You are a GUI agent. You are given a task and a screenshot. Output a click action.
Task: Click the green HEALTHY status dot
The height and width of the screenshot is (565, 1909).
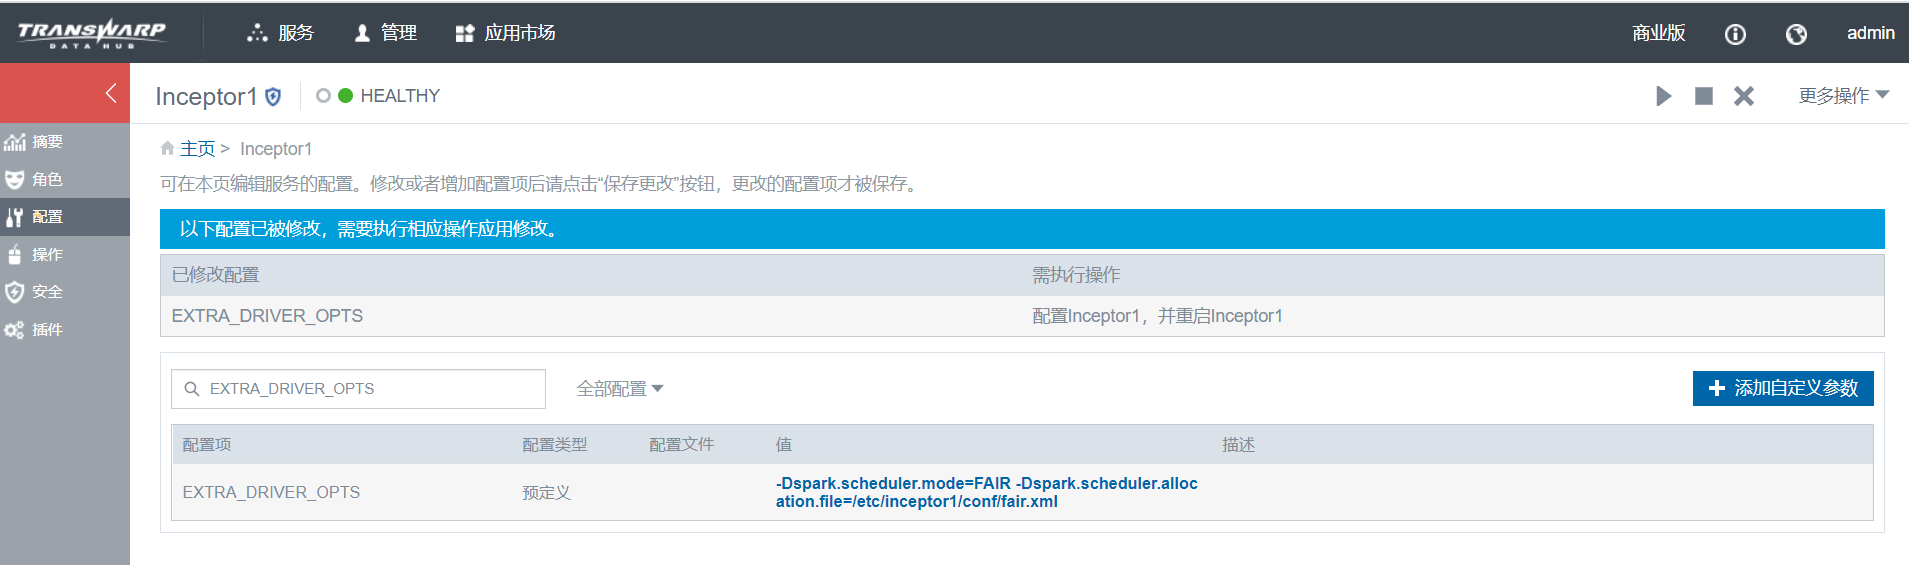point(345,96)
